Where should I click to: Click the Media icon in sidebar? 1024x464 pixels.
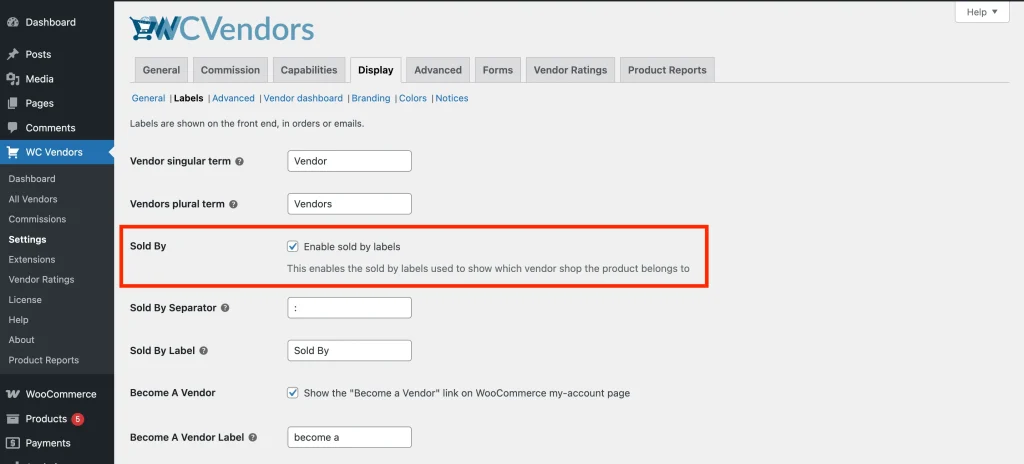[x=12, y=79]
